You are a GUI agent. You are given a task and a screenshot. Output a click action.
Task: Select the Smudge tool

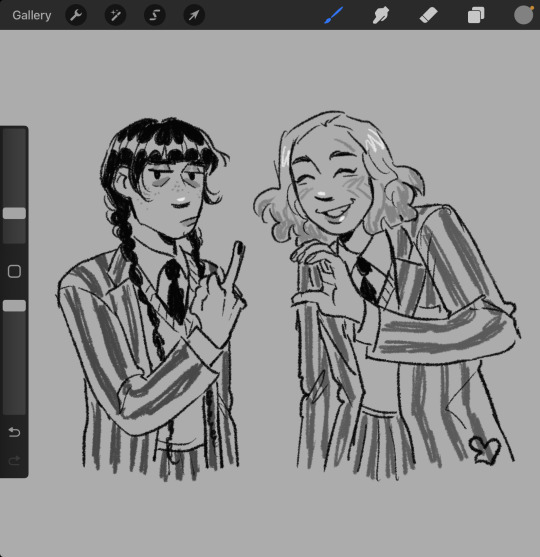point(381,15)
